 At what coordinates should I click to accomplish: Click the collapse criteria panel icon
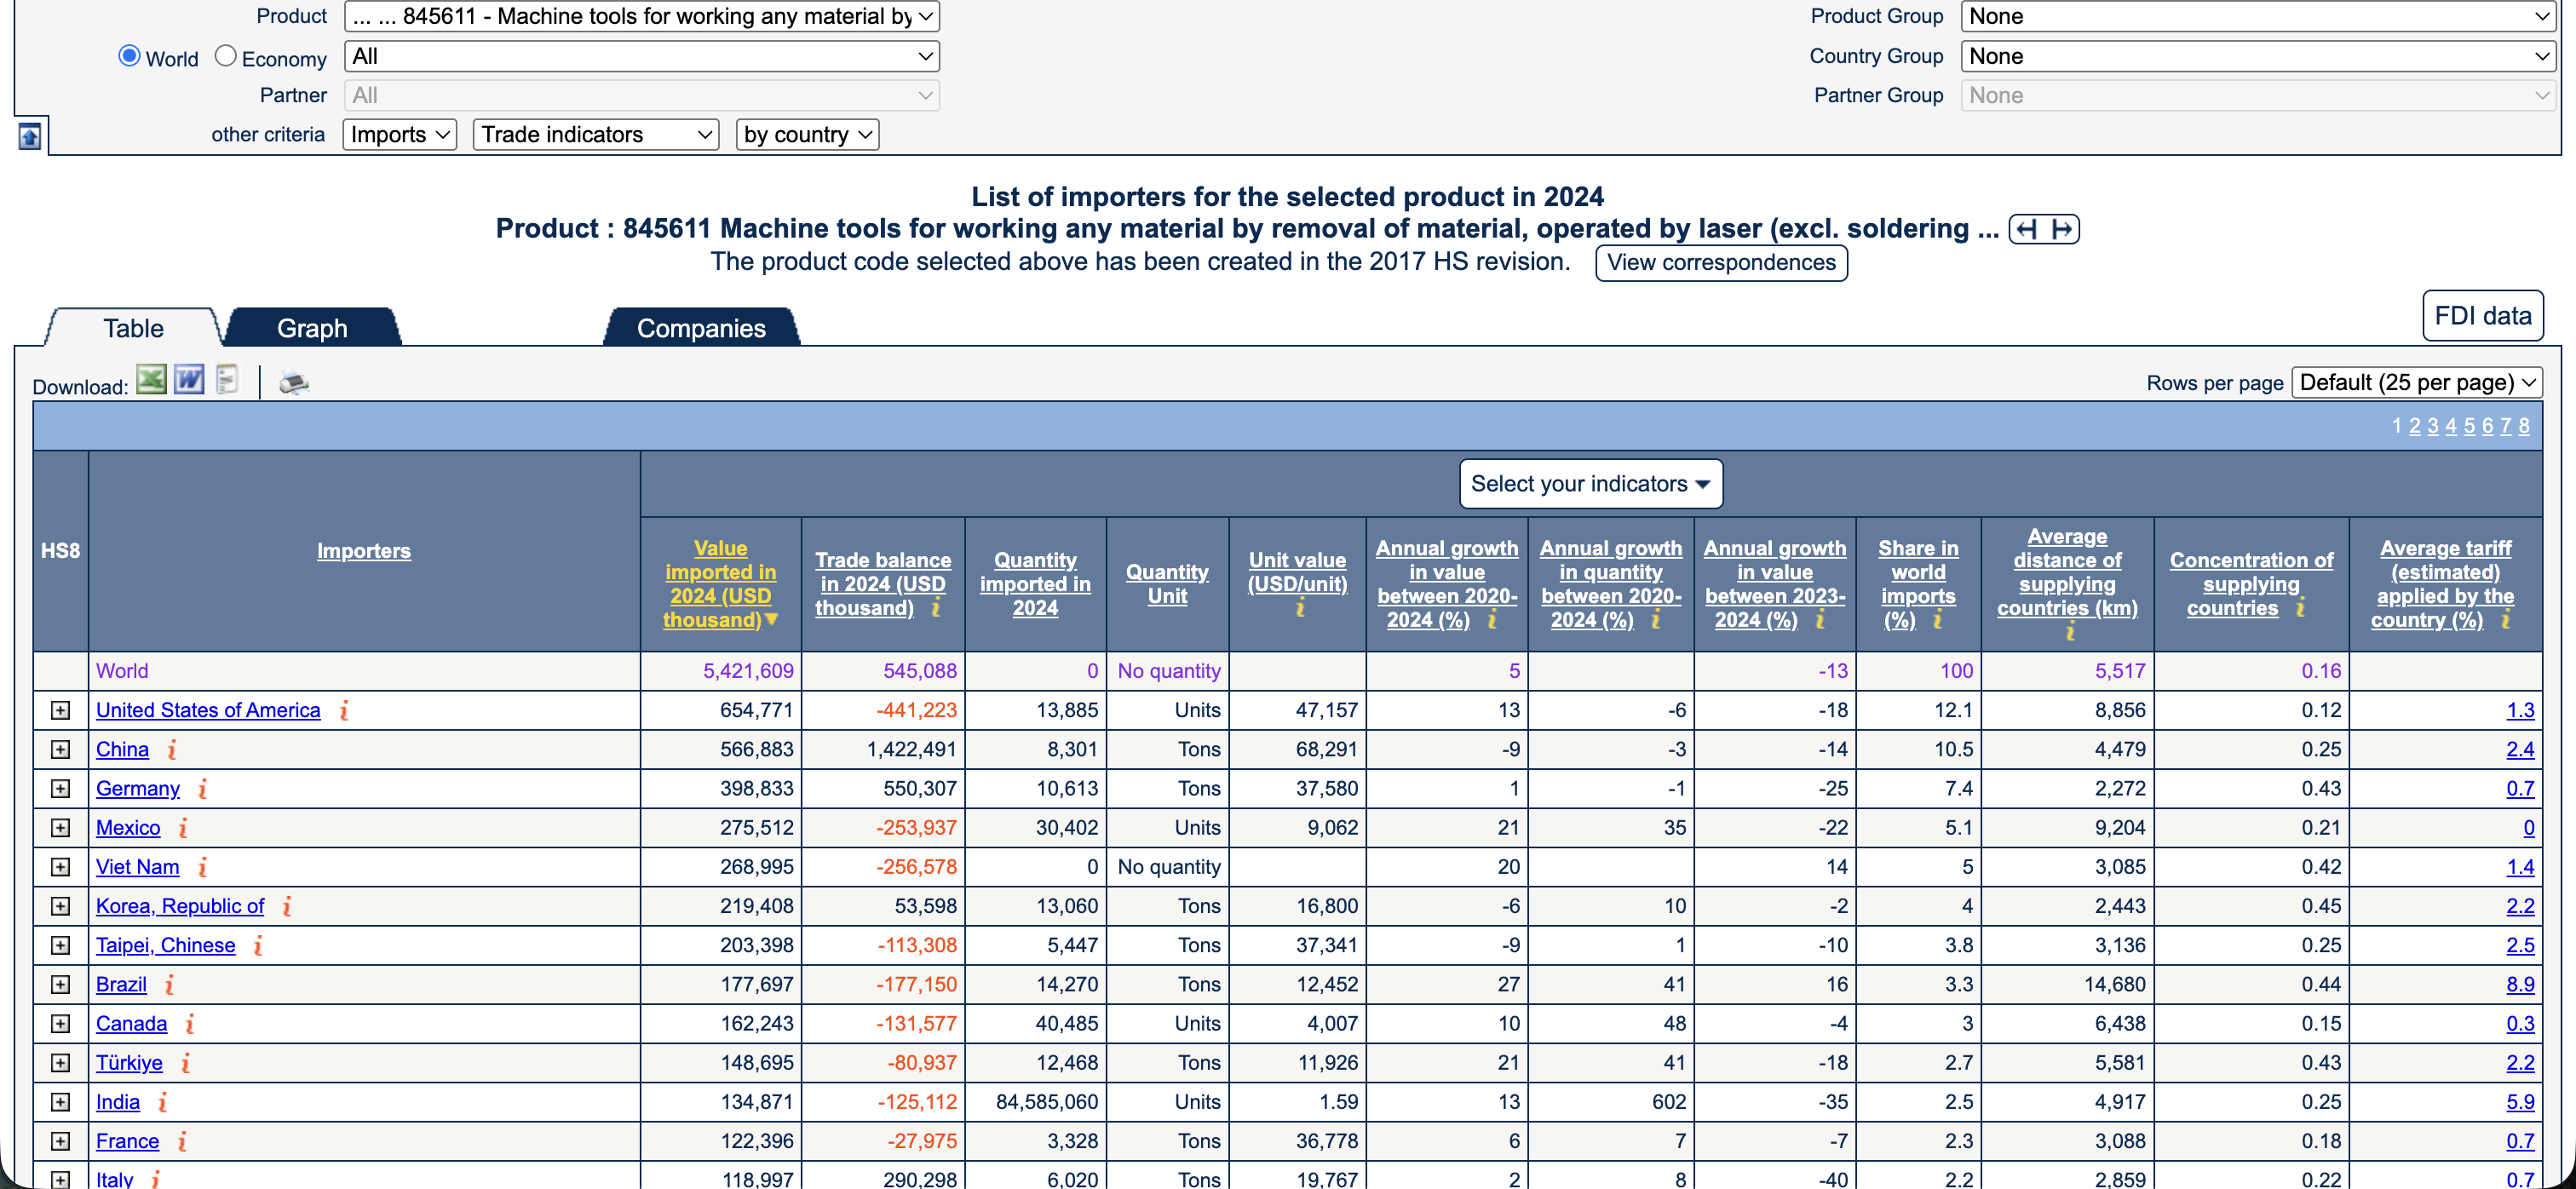click(x=30, y=136)
